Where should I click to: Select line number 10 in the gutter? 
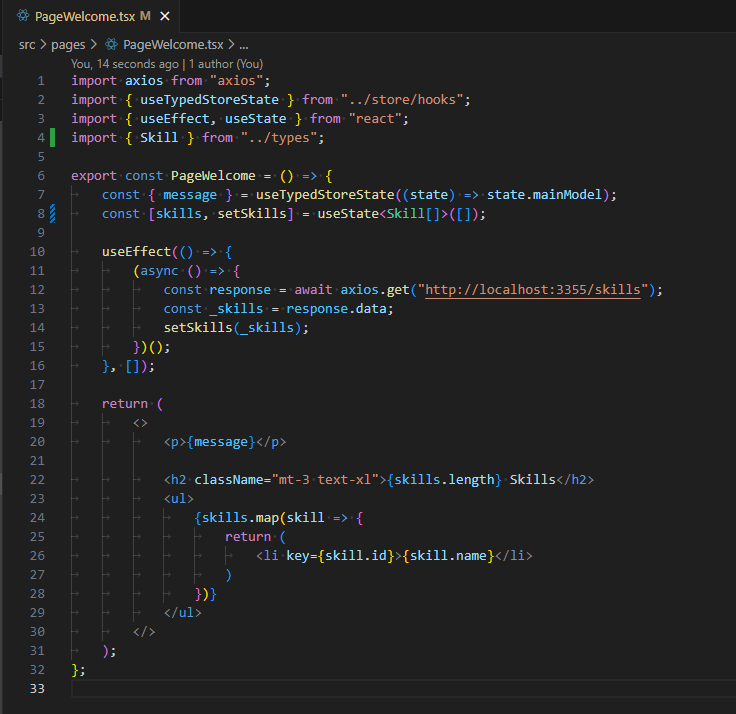[37, 251]
